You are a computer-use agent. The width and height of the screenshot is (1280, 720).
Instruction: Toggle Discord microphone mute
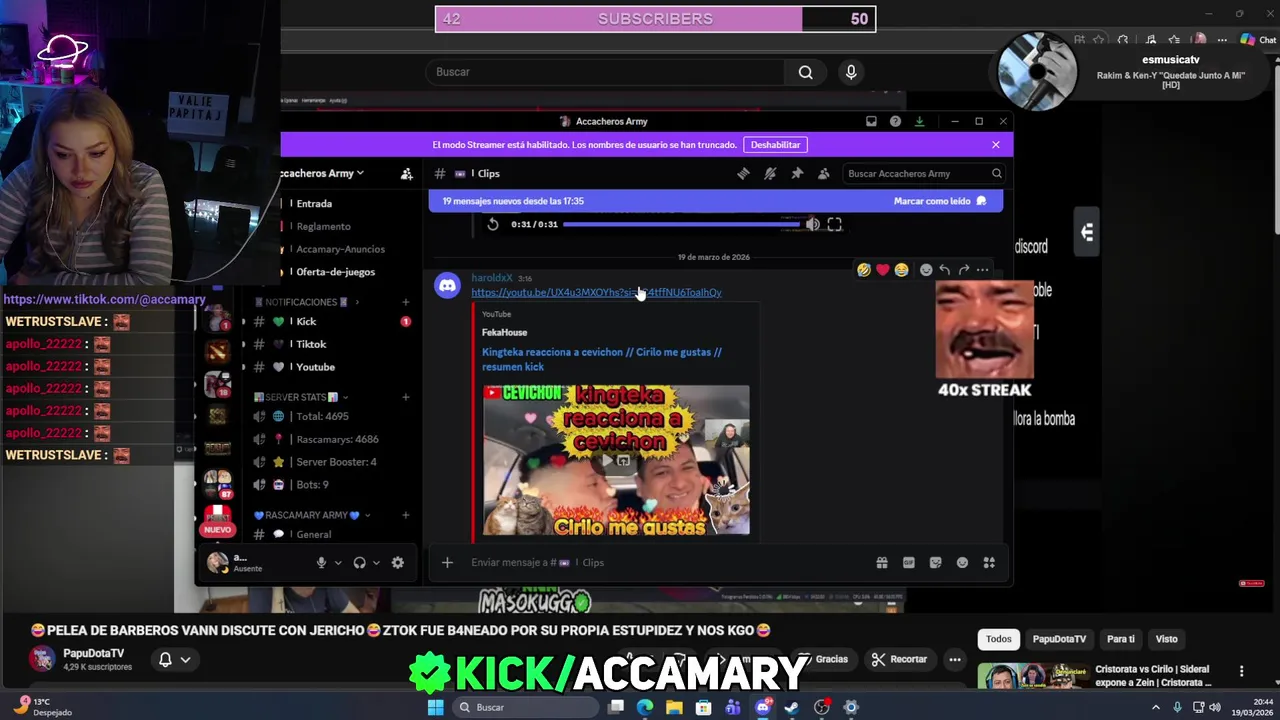(x=321, y=562)
